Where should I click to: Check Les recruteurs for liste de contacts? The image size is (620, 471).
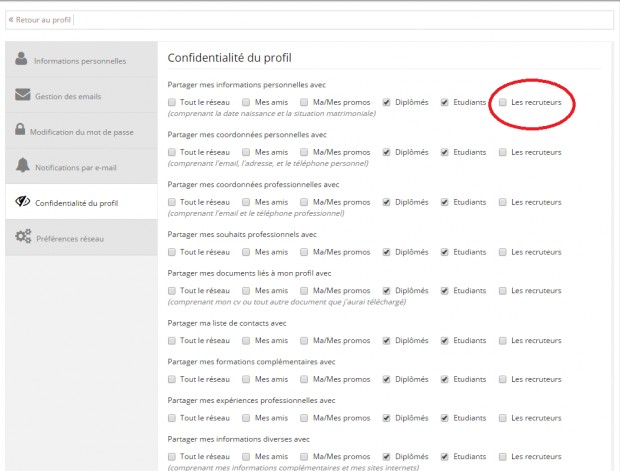tap(503, 340)
